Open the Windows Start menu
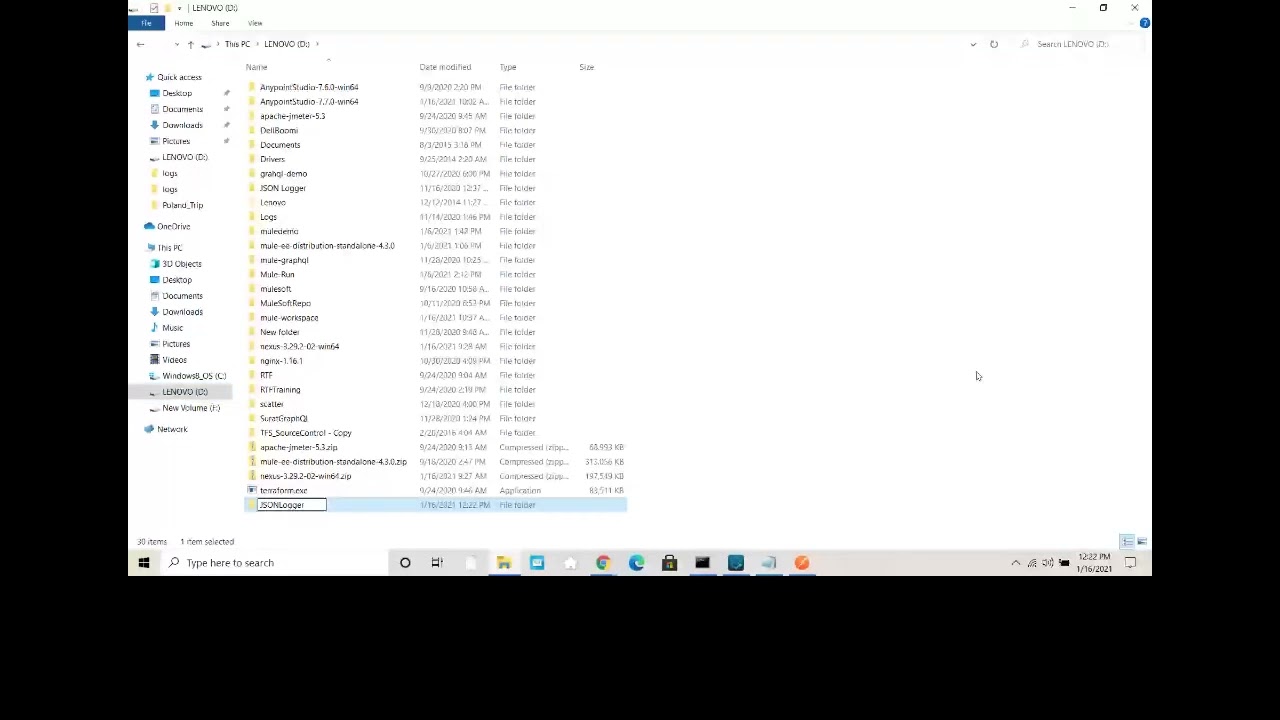The width and height of the screenshot is (1280, 720). tap(144, 563)
